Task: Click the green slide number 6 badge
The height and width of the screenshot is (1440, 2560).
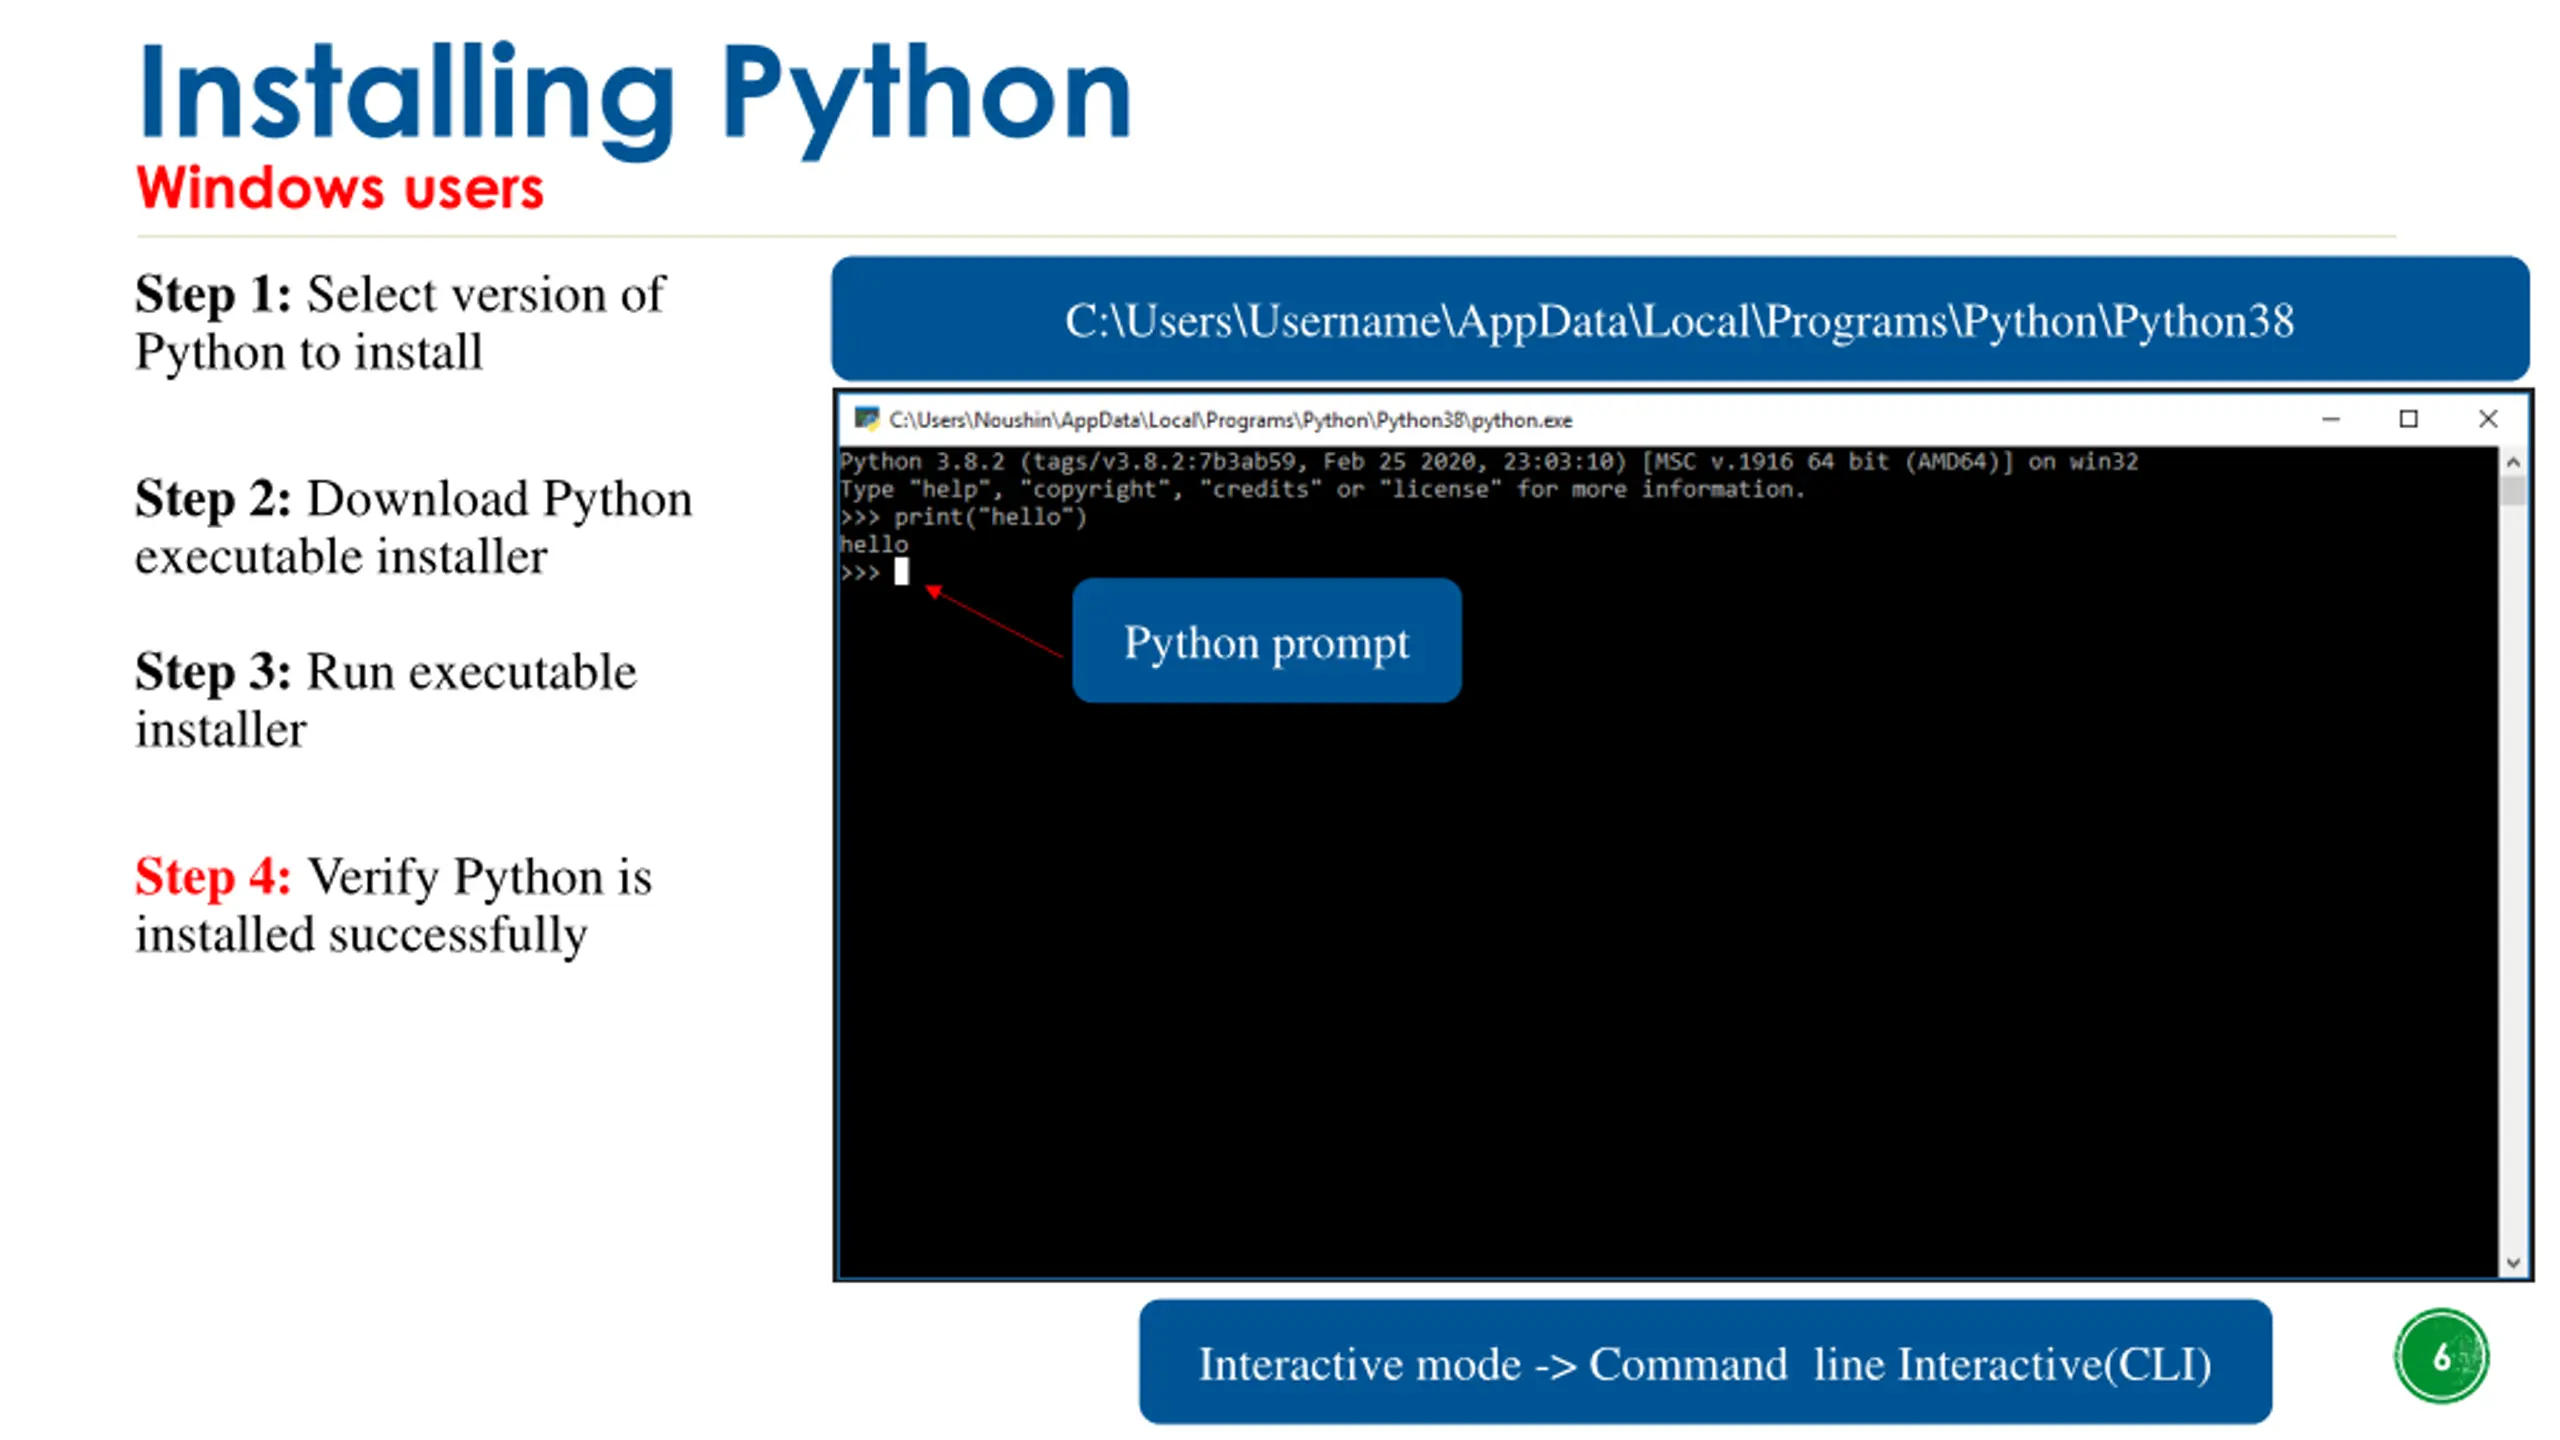Action: (x=2440, y=1356)
